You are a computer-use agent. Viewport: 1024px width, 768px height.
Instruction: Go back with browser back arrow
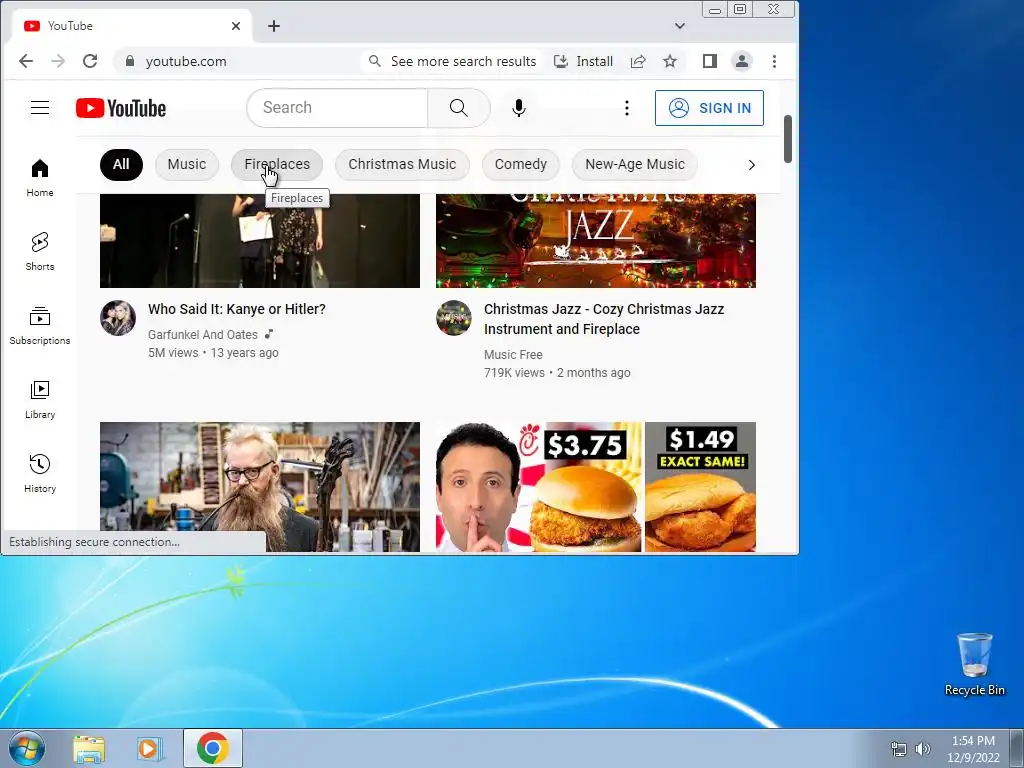click(x=26, y=61)
